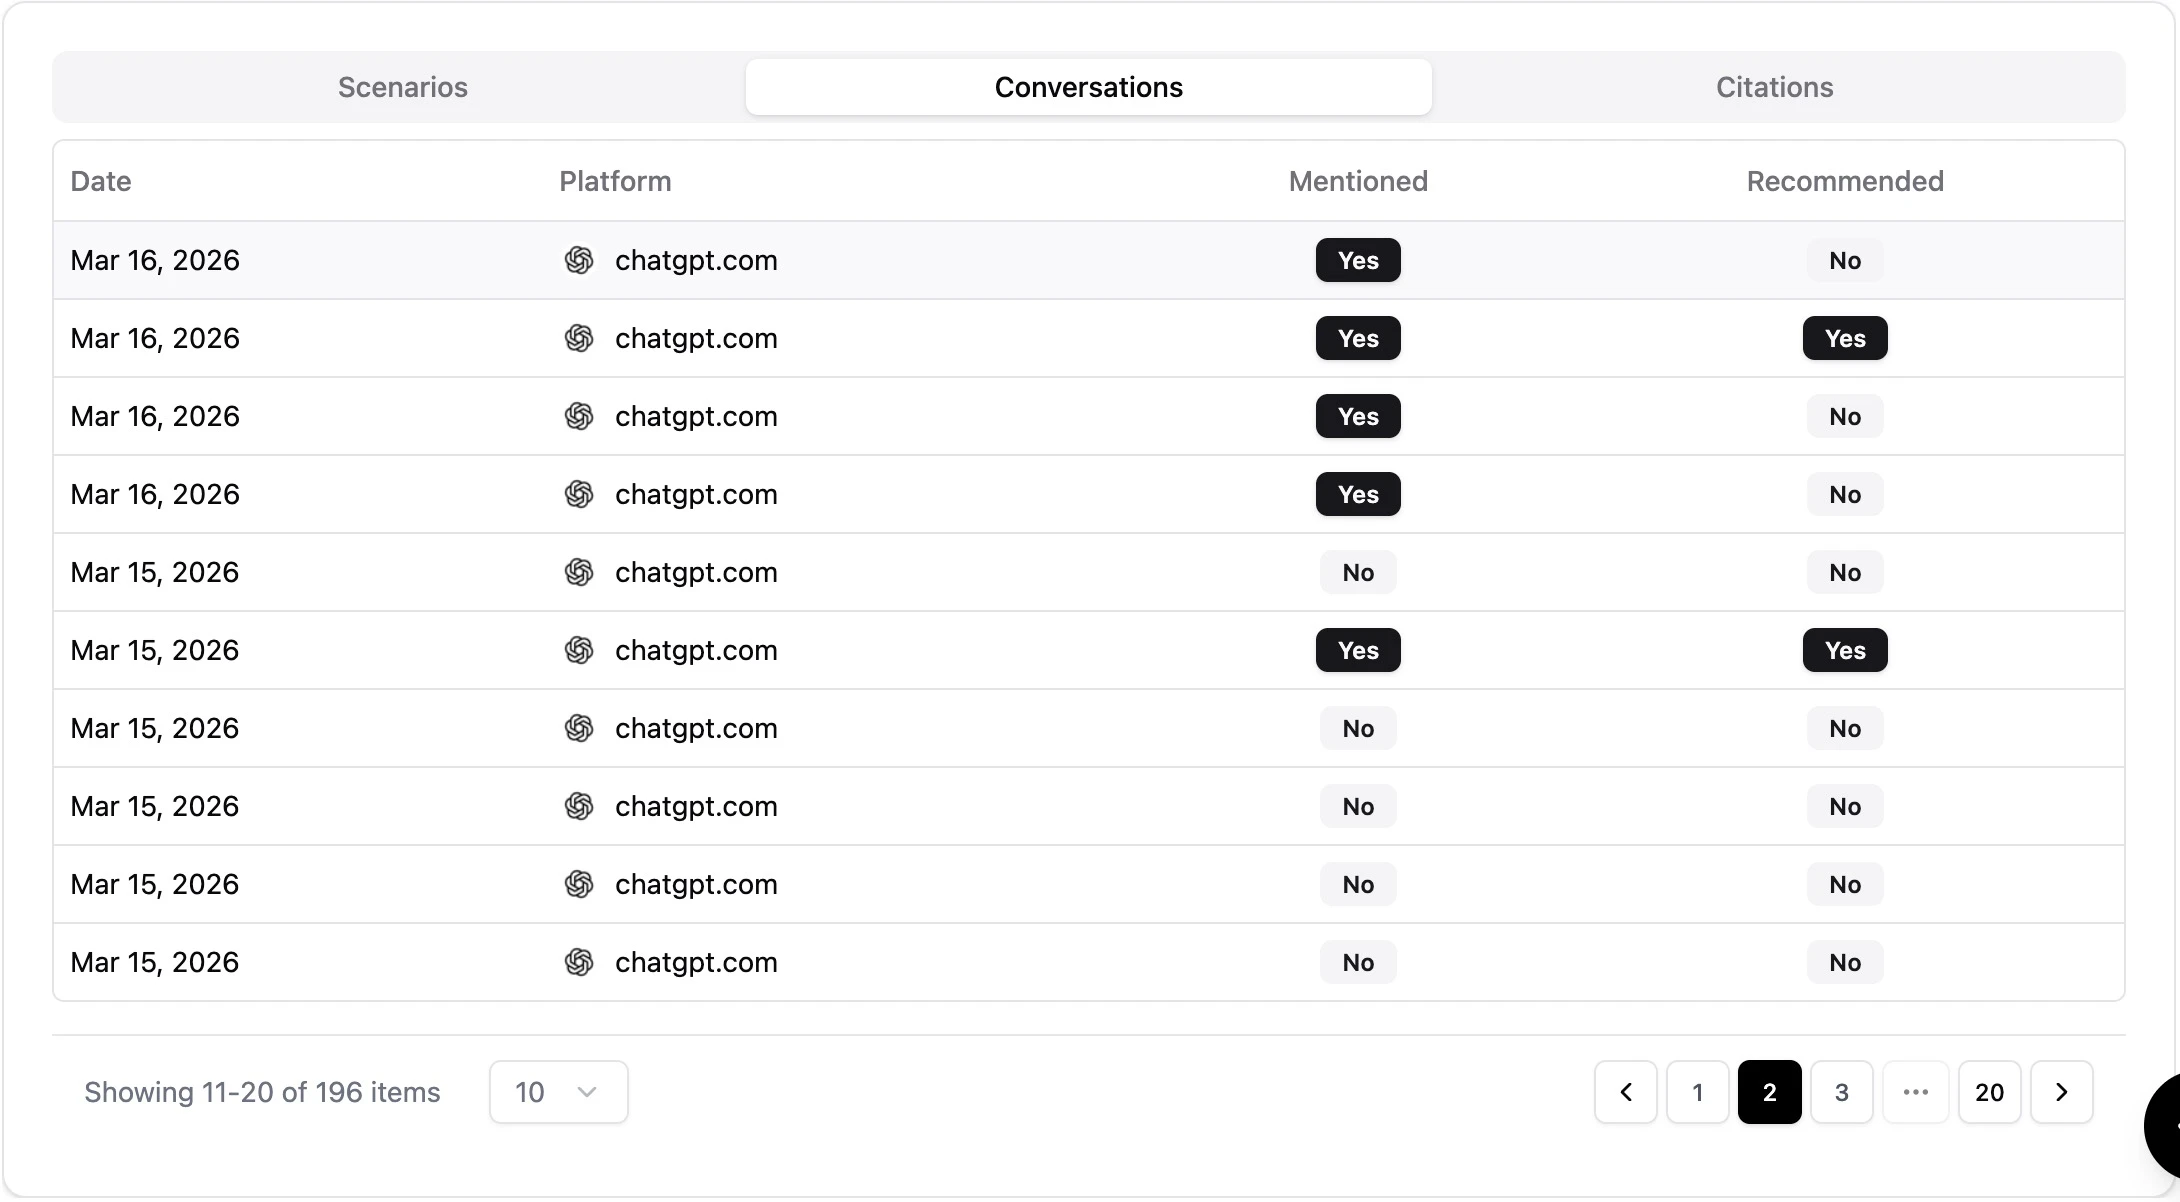The image size is (2180, 1202).
Task: Click the Recommended Yes badge in the second row
Action: click(x=1845, y=338)
